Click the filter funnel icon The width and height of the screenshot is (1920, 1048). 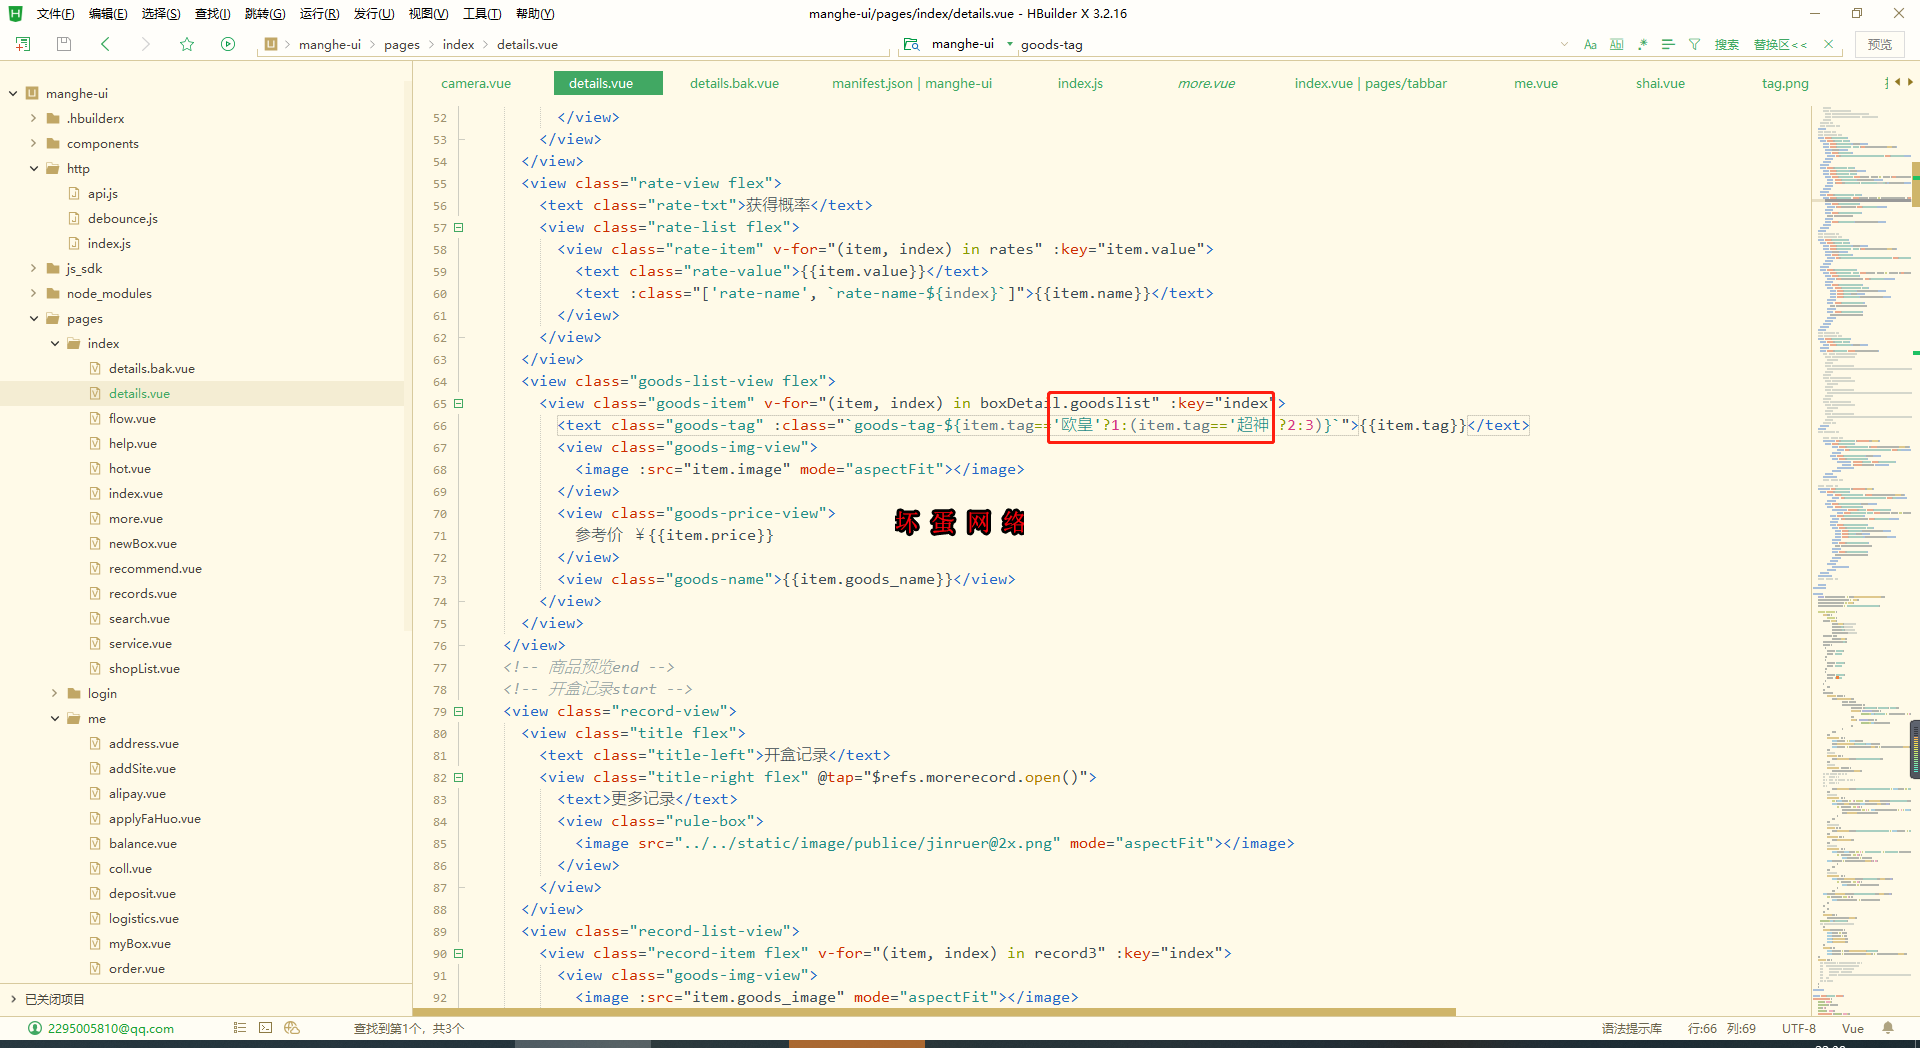[x=1694, y=44]
